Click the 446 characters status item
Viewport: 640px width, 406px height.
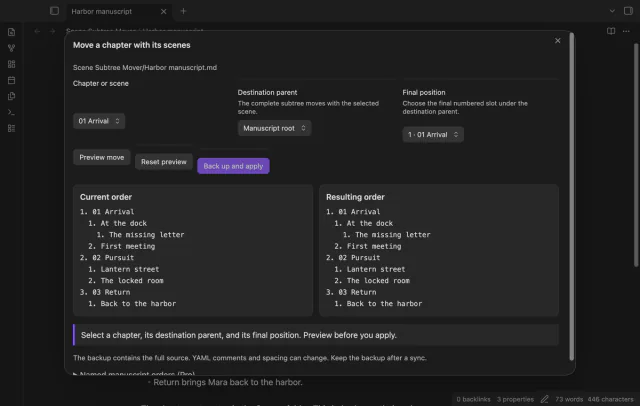point(610,399)
